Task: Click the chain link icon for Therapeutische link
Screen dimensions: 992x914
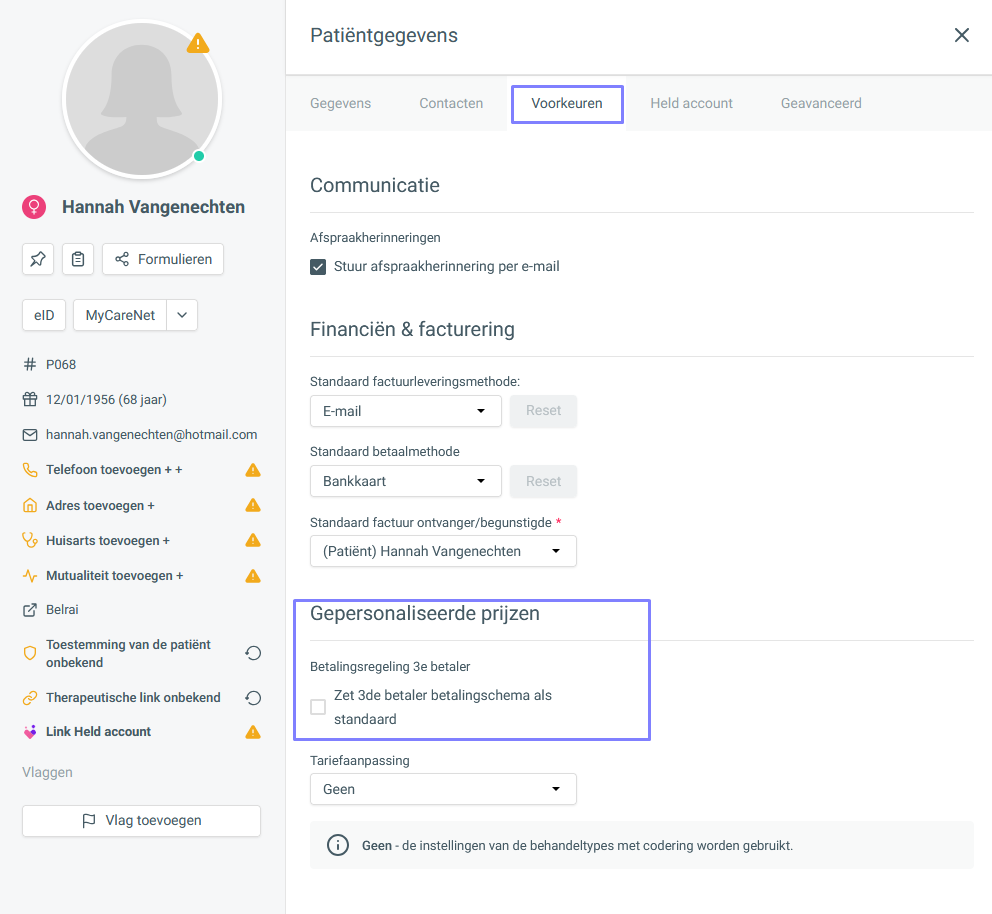Action: (30, 698)
